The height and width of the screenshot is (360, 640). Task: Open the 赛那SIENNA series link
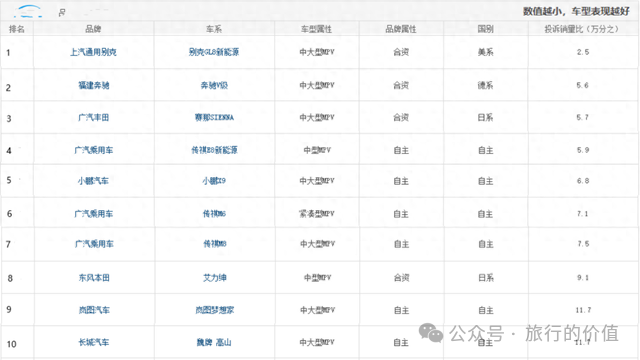(x=214, y=117)
